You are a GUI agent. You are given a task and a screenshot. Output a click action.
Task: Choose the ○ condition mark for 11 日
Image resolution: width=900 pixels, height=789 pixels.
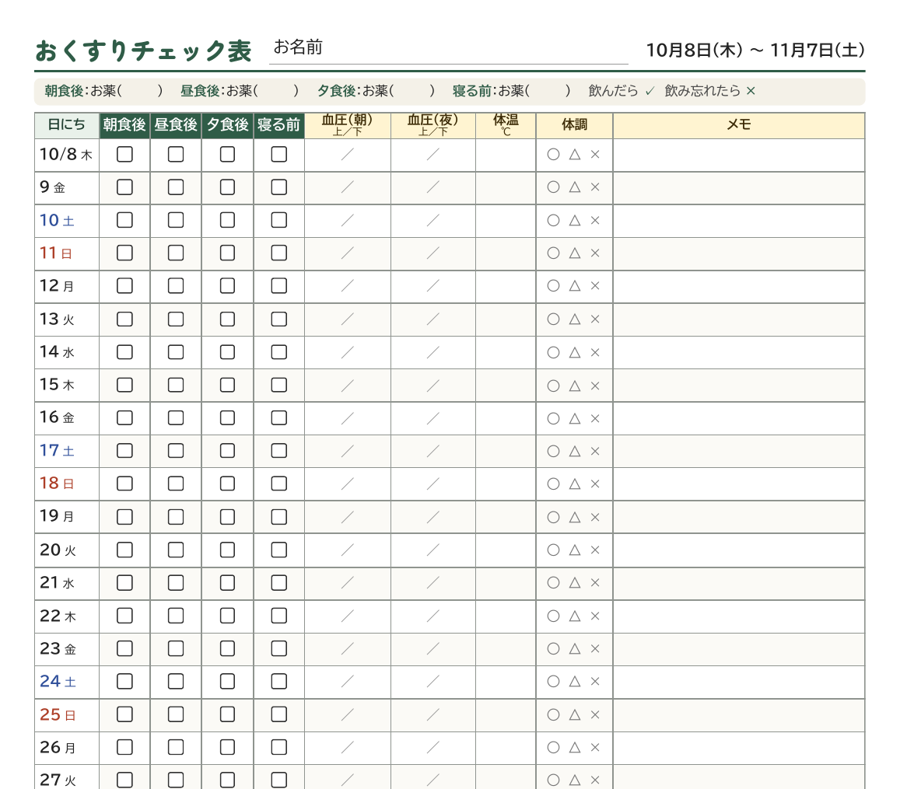pyautogui.click(x=553, y=253)
